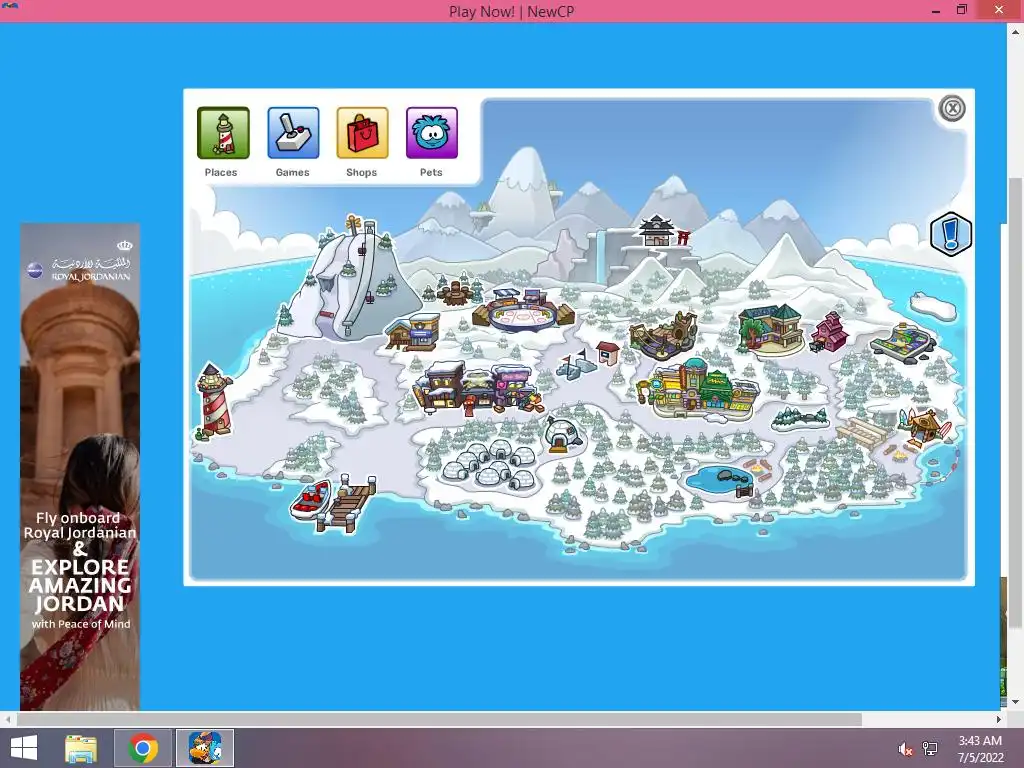Go to the igloo village cluster
Image resolution: width=1024 pixels, height=768 pixels.
(488, 466)
